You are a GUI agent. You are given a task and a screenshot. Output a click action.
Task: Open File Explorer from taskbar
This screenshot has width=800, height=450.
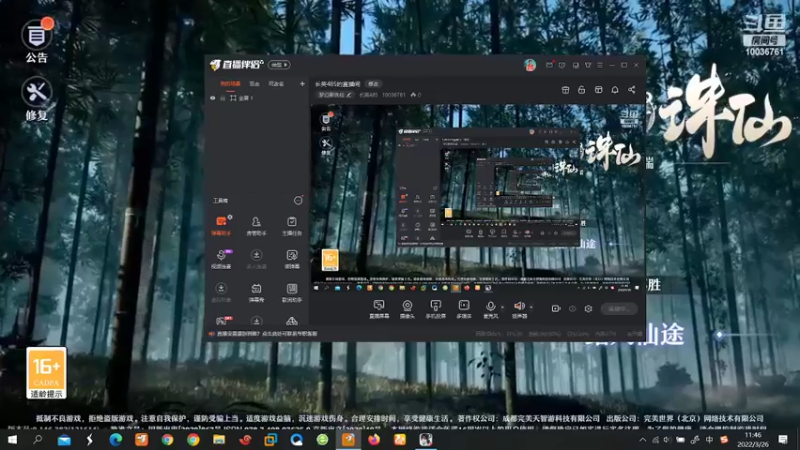(x=219, y=440)
